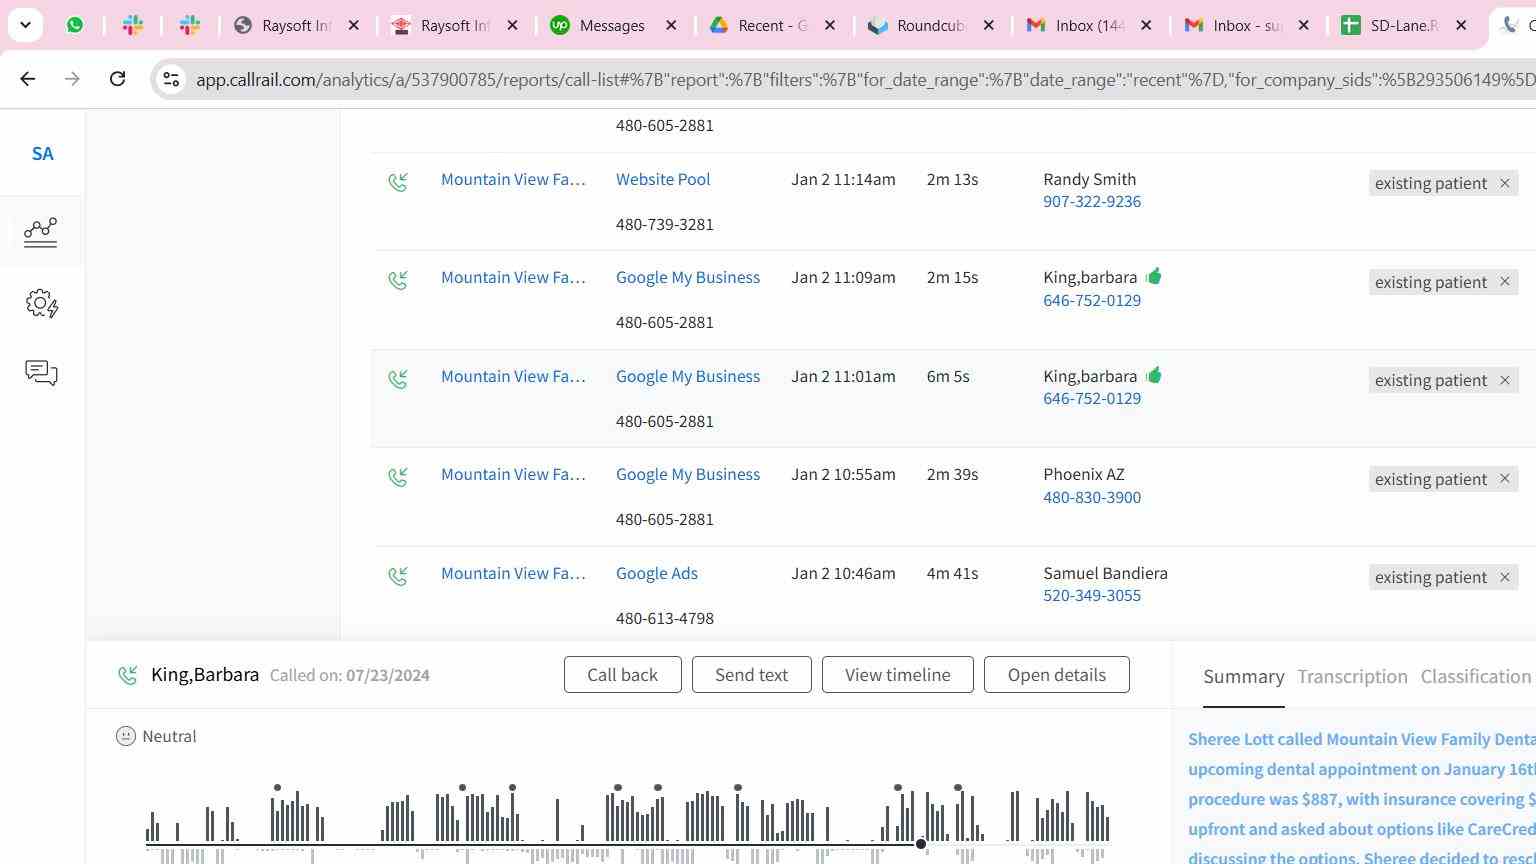The height and width of the screenshot is (864, 1536).
Task: View site information icon in address bar
Action: tap(171, 79)
